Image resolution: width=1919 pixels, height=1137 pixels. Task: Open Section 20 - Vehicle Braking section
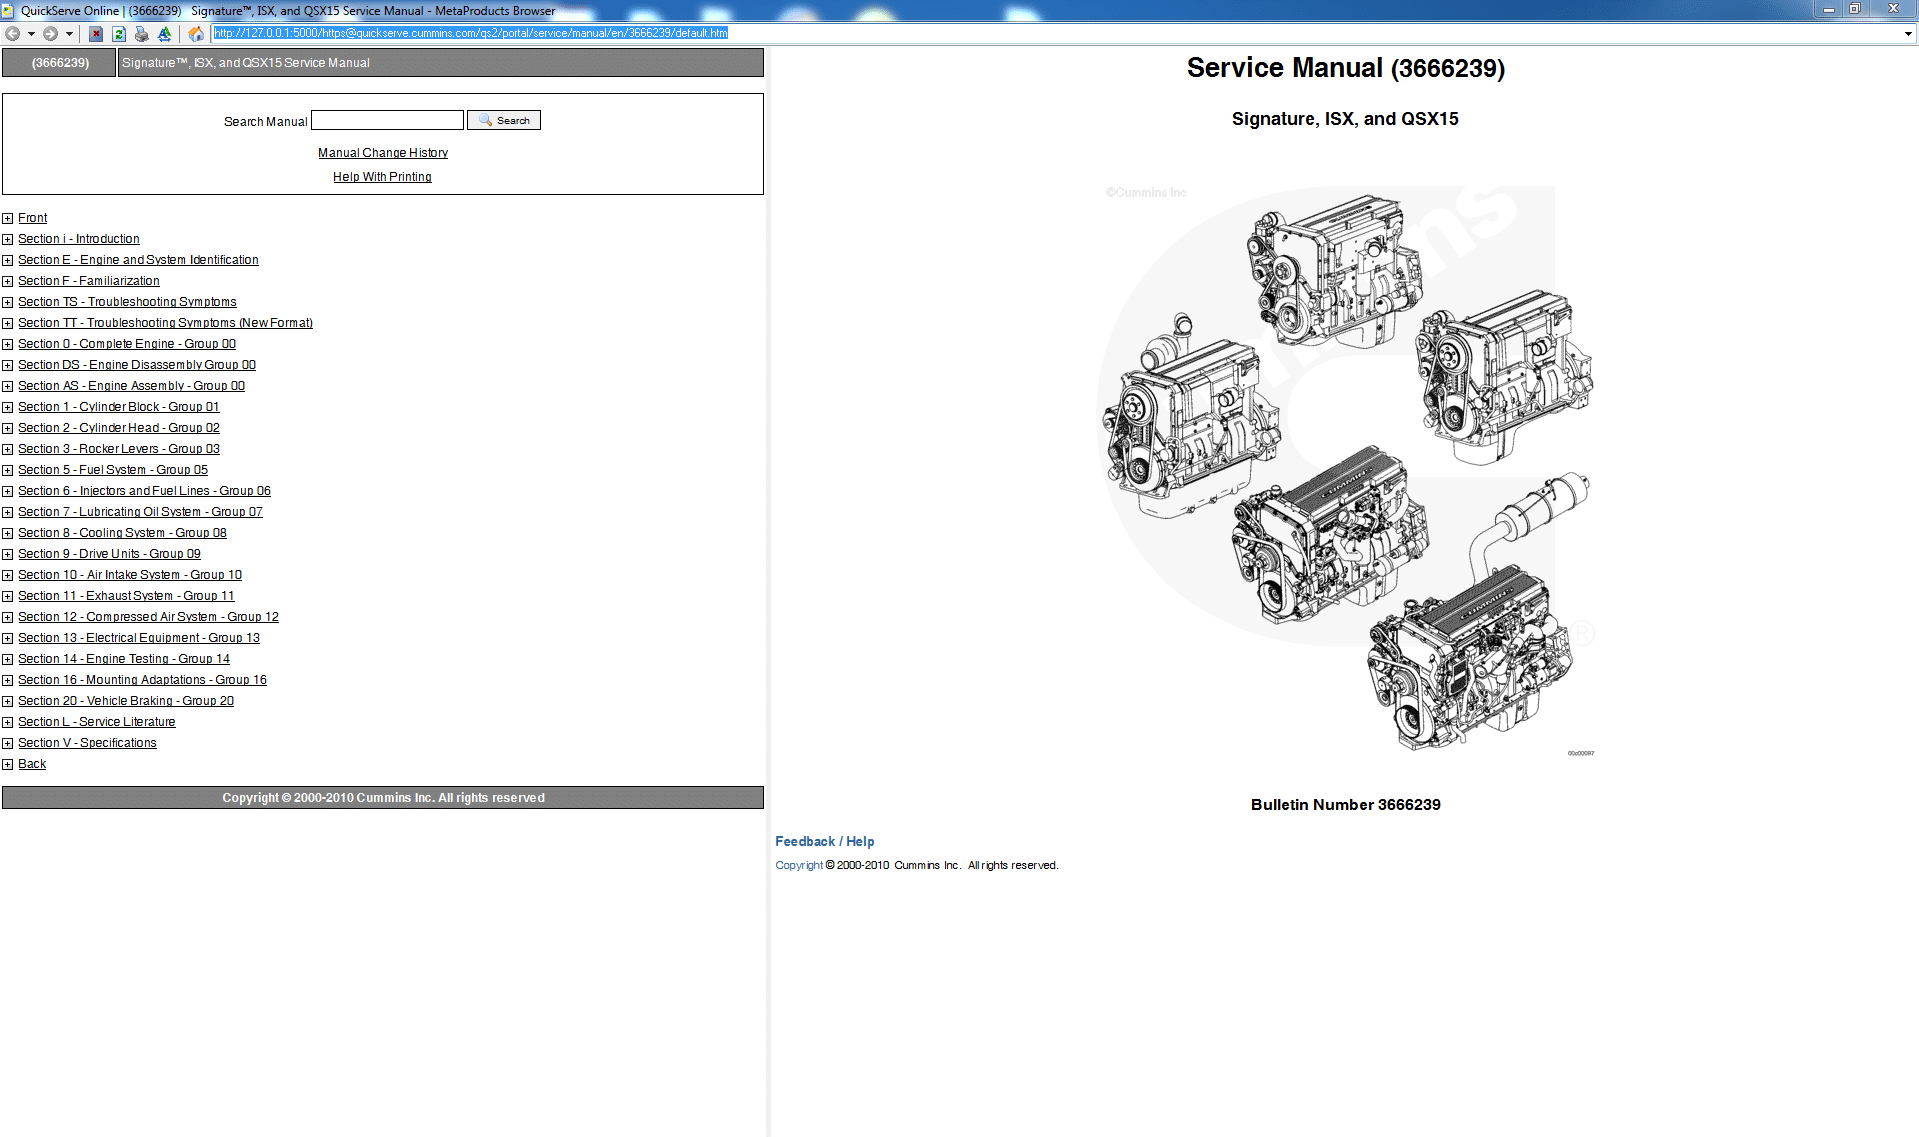(125, 700)
